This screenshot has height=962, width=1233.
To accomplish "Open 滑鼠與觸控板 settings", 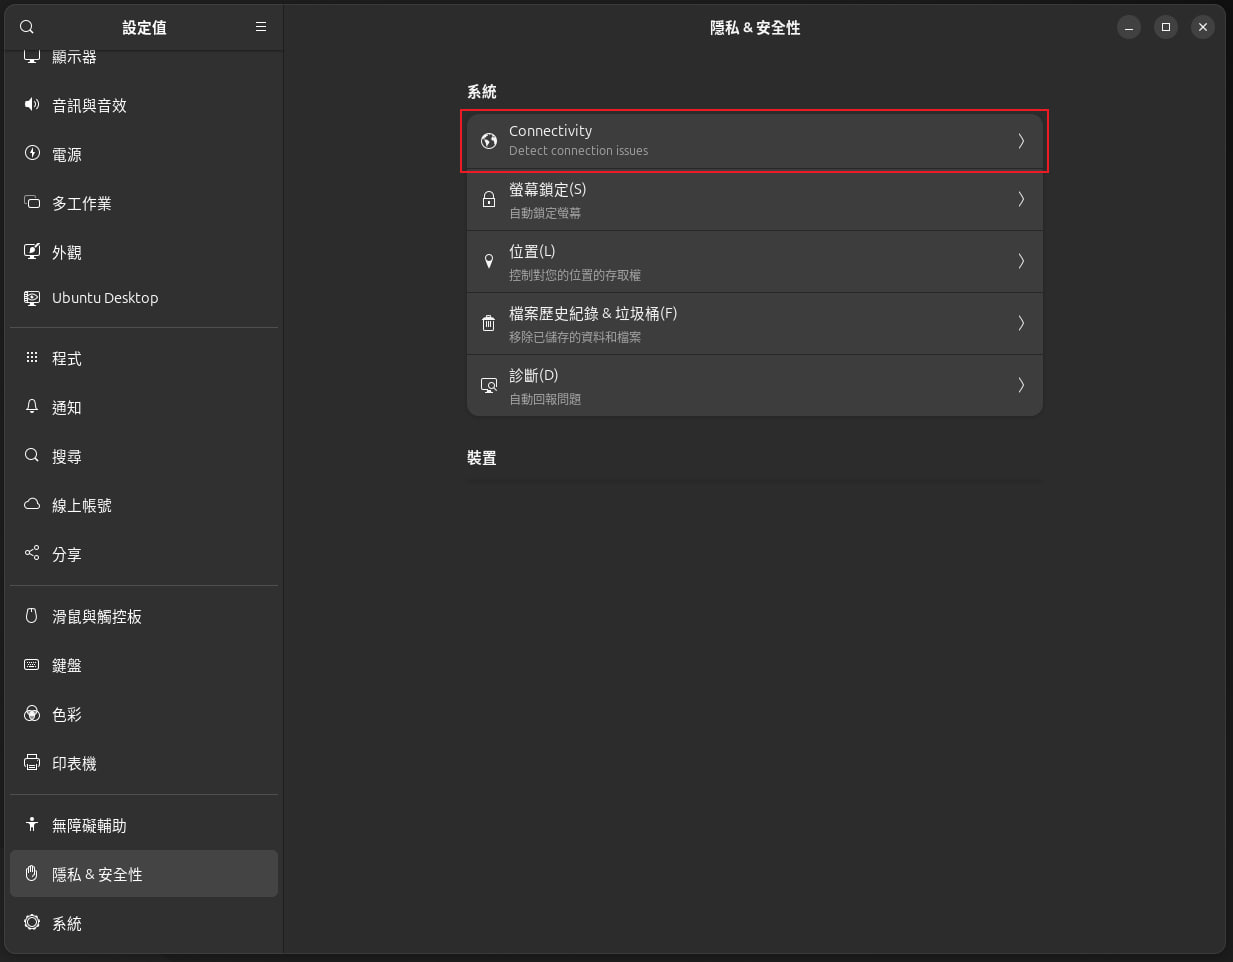I will [x=97, y=617].
